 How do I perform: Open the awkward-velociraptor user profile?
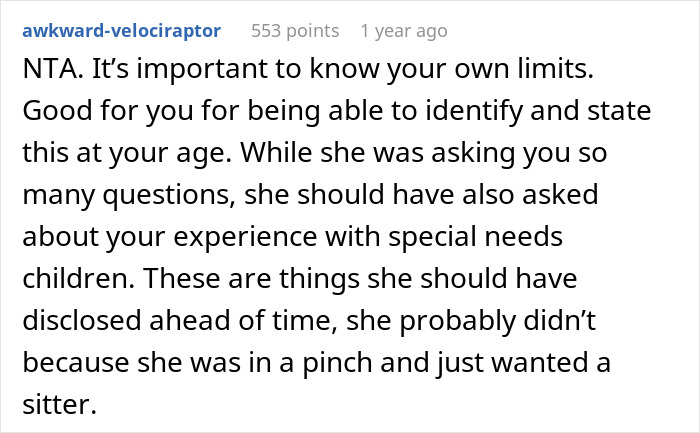tap(124, 31)
